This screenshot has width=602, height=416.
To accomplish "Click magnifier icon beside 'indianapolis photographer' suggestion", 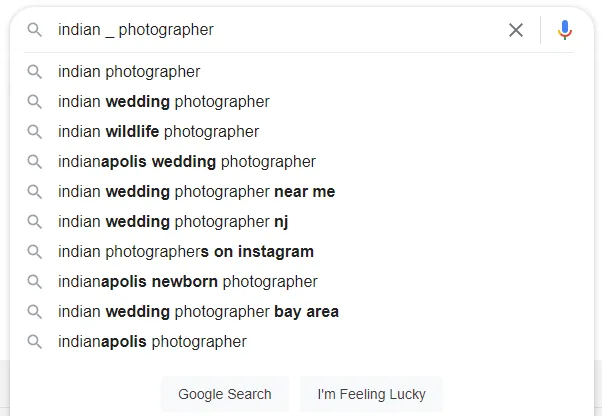I will tap(35, 342).
